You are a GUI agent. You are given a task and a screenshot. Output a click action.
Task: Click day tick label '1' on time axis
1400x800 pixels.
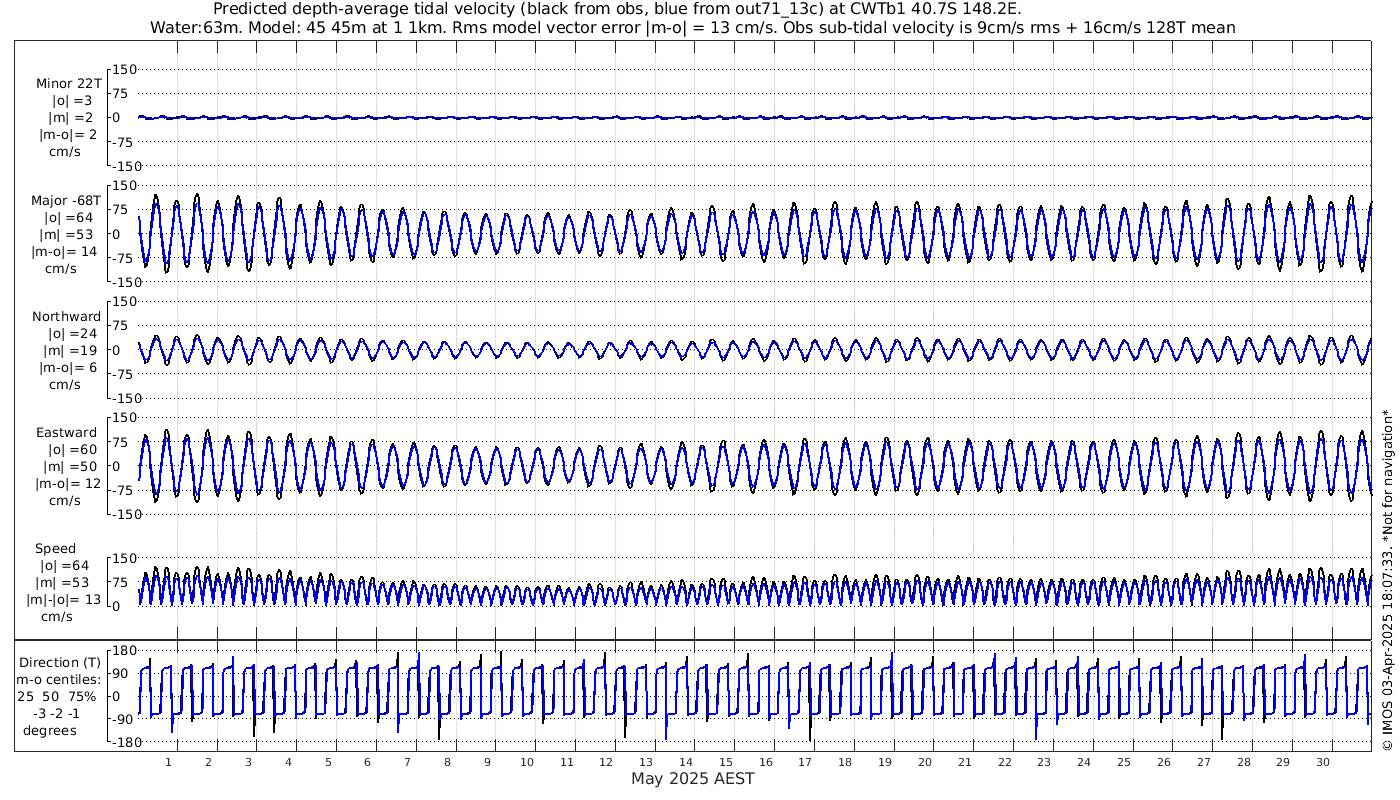click(x=168, y=762)
